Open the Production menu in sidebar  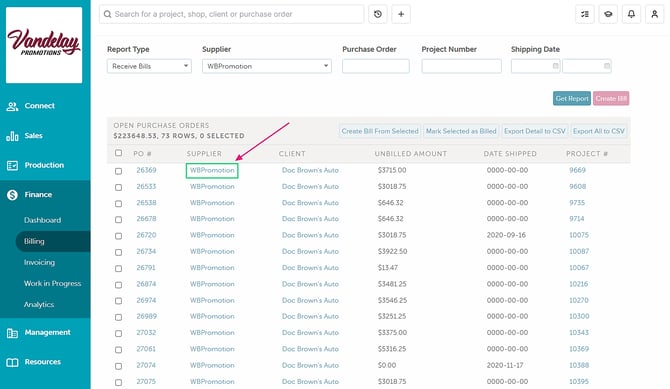pyautogui.click(x=44, y=165)
